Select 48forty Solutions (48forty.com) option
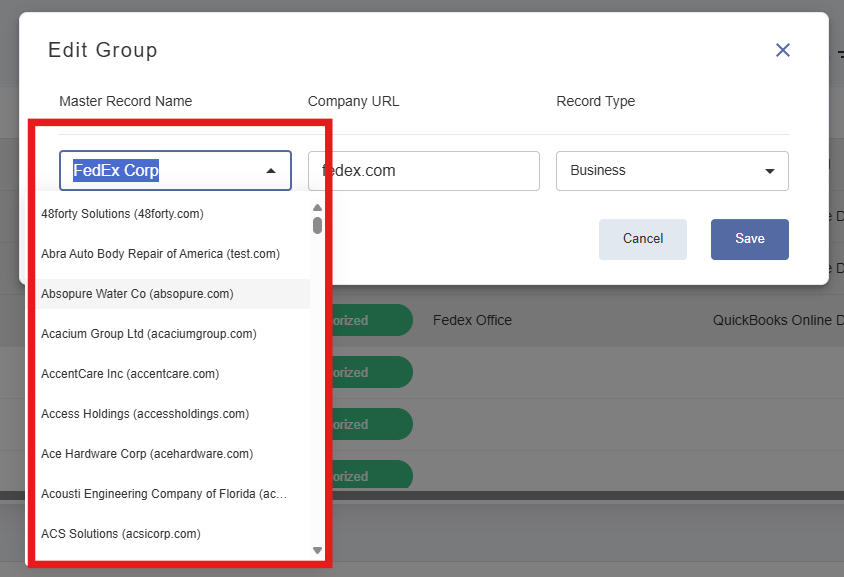This screenshot has height=577, width=844. pos(173,214)
